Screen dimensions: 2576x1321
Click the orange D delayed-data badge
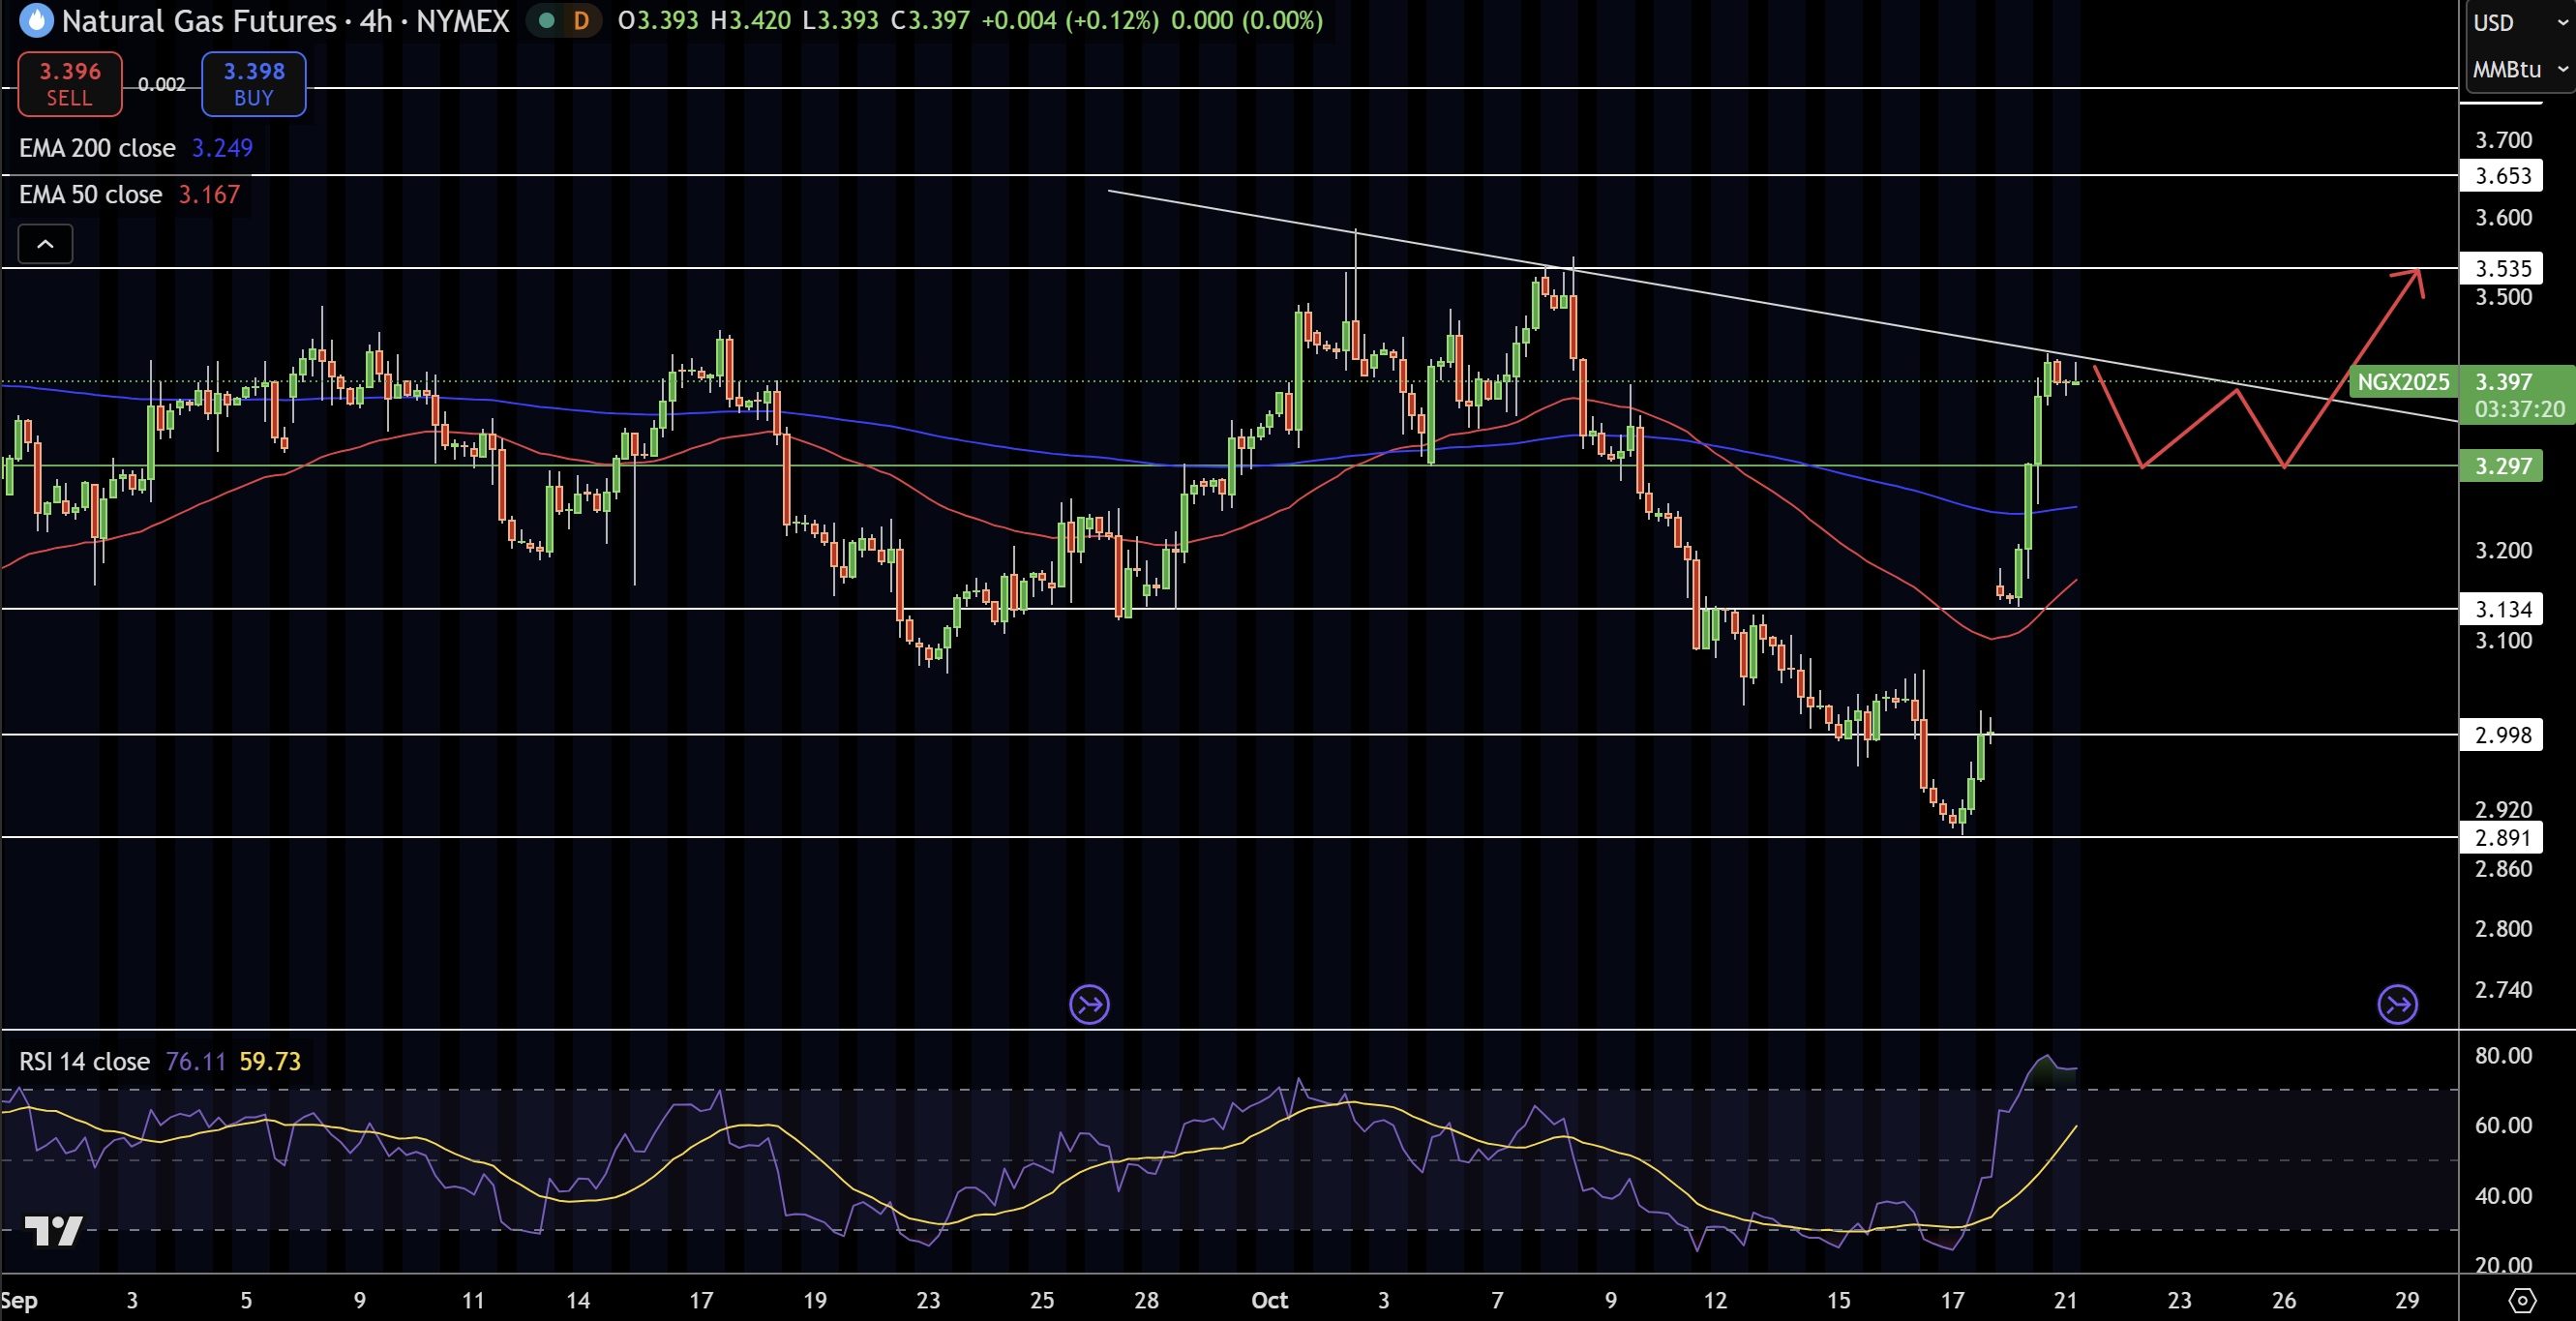coord(581,20)
